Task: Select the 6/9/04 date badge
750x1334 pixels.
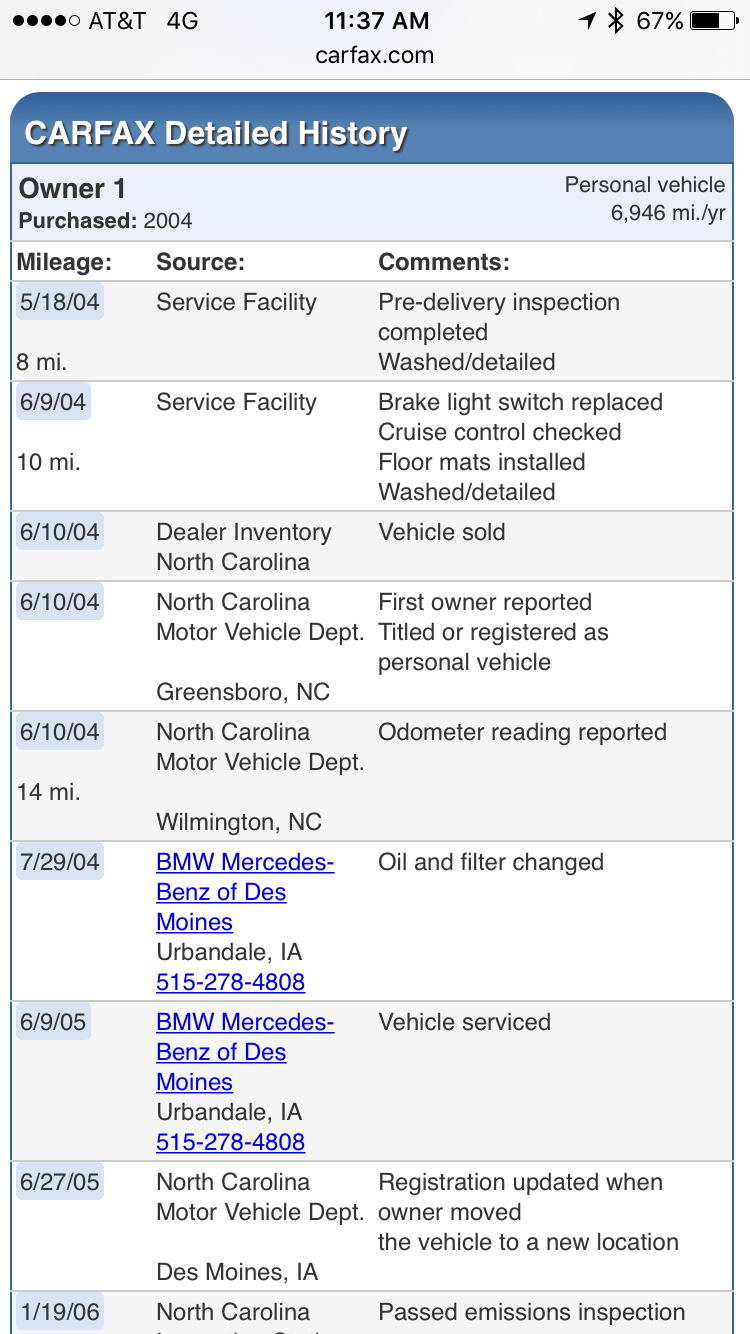Action: [x=53, y=402]
